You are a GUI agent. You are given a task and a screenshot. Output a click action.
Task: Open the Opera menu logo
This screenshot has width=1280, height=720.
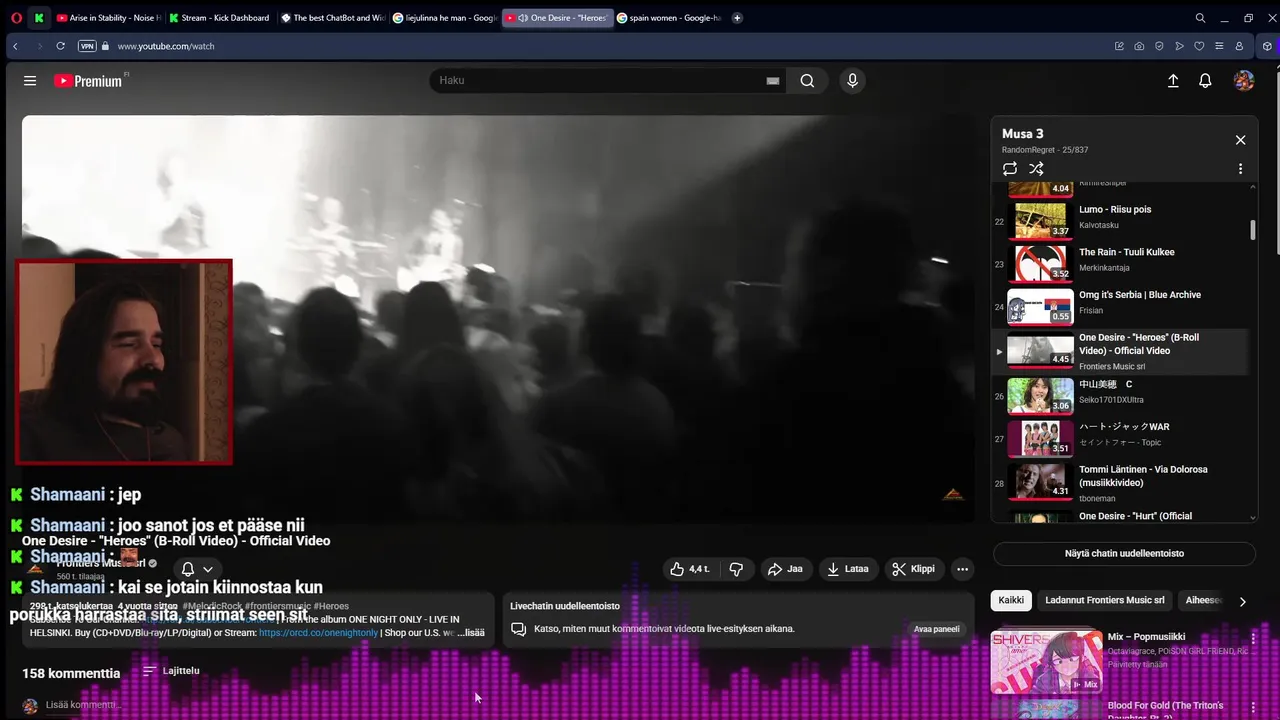point(16,18)
